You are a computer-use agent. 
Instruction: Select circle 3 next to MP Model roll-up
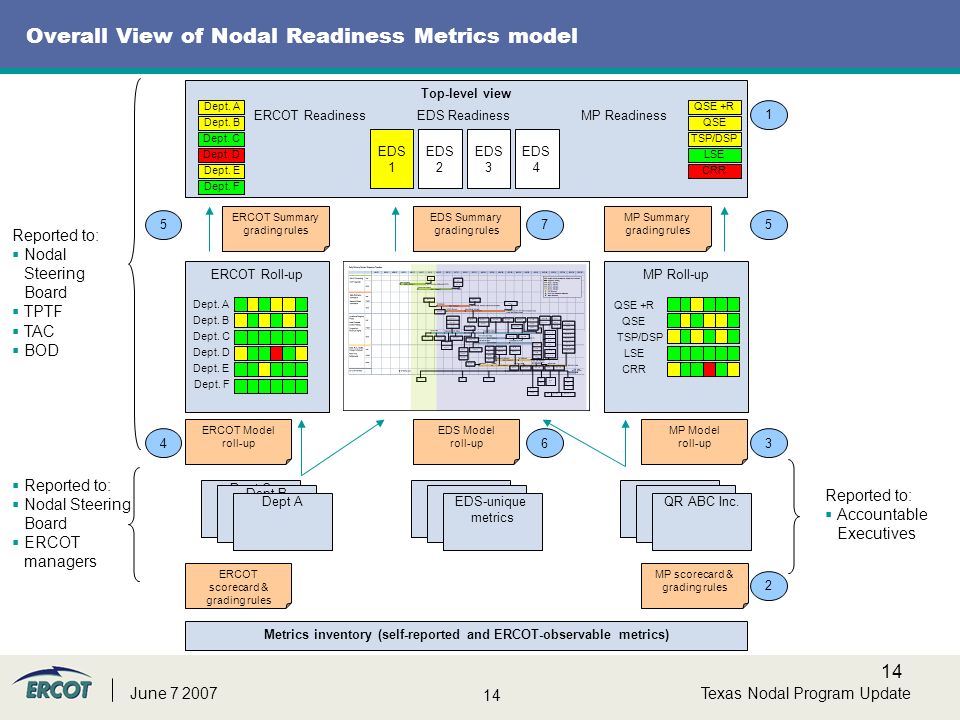(768, 443)
